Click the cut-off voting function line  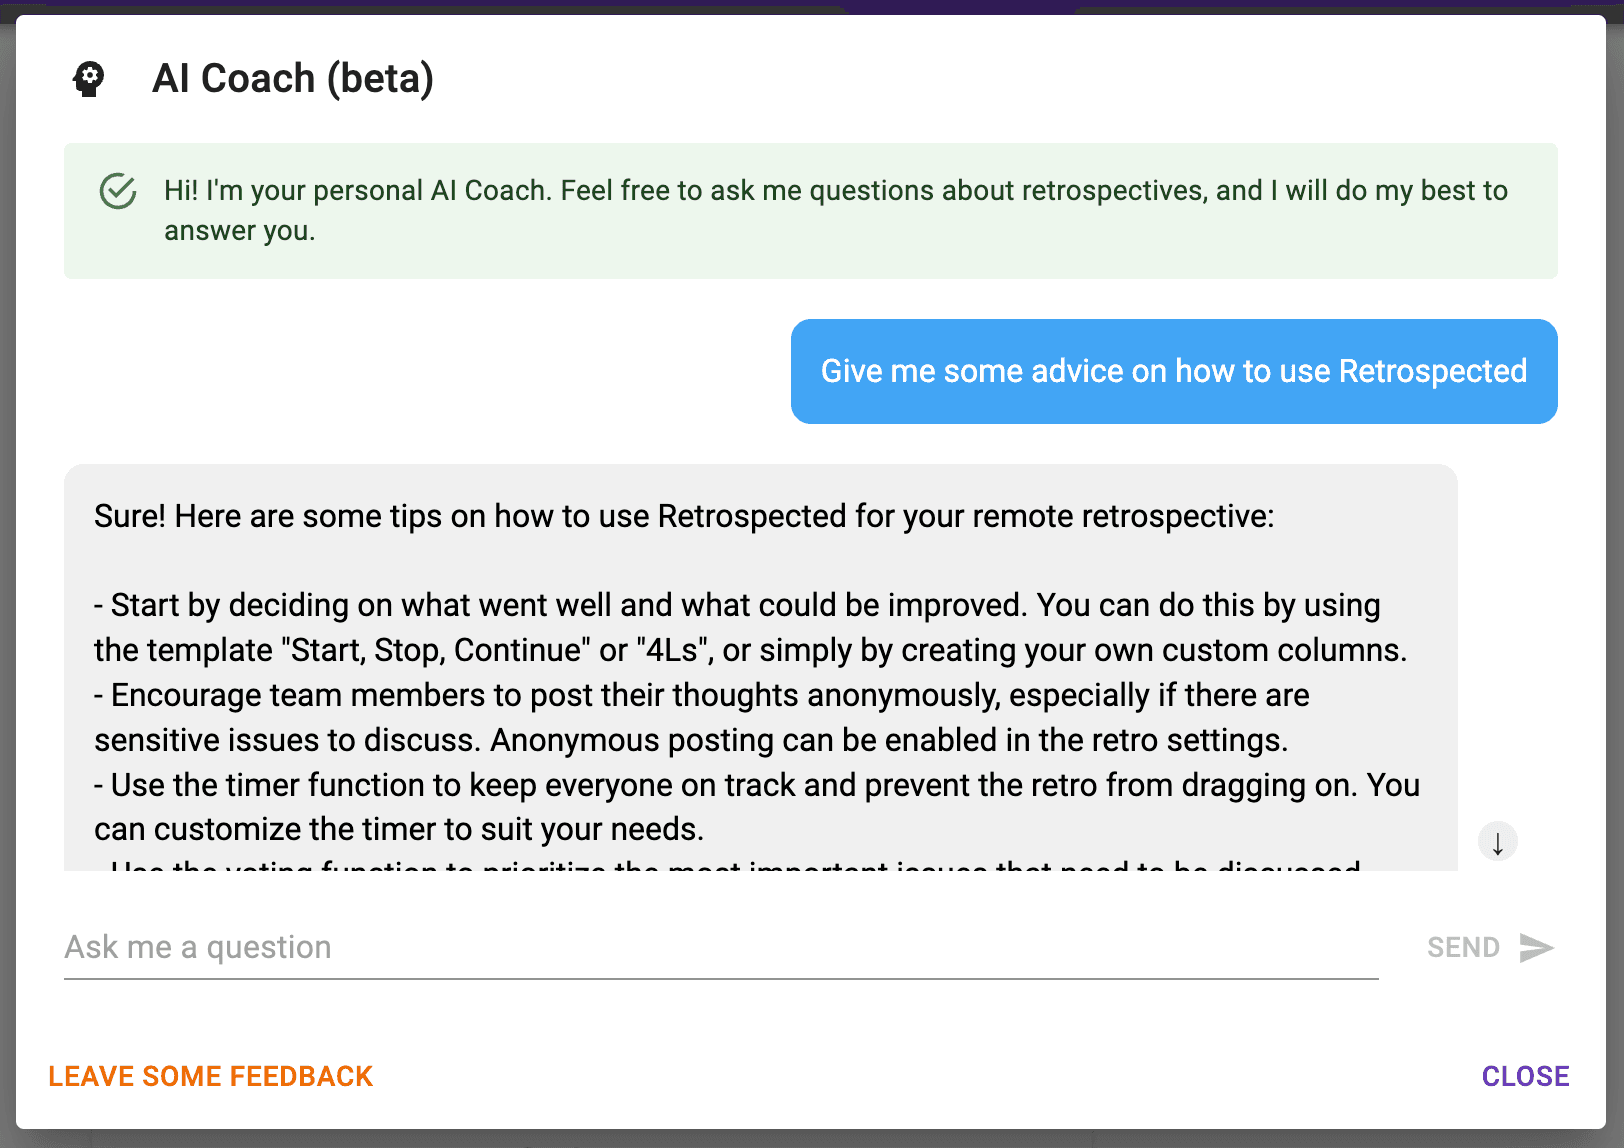(x=728, y=864)
